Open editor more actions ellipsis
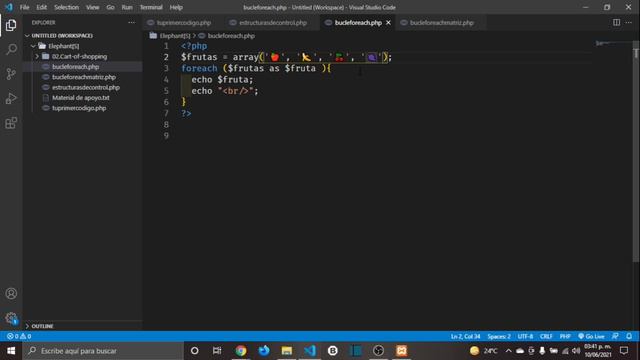This screenshot has width=640, height=360. coord(629,22)
